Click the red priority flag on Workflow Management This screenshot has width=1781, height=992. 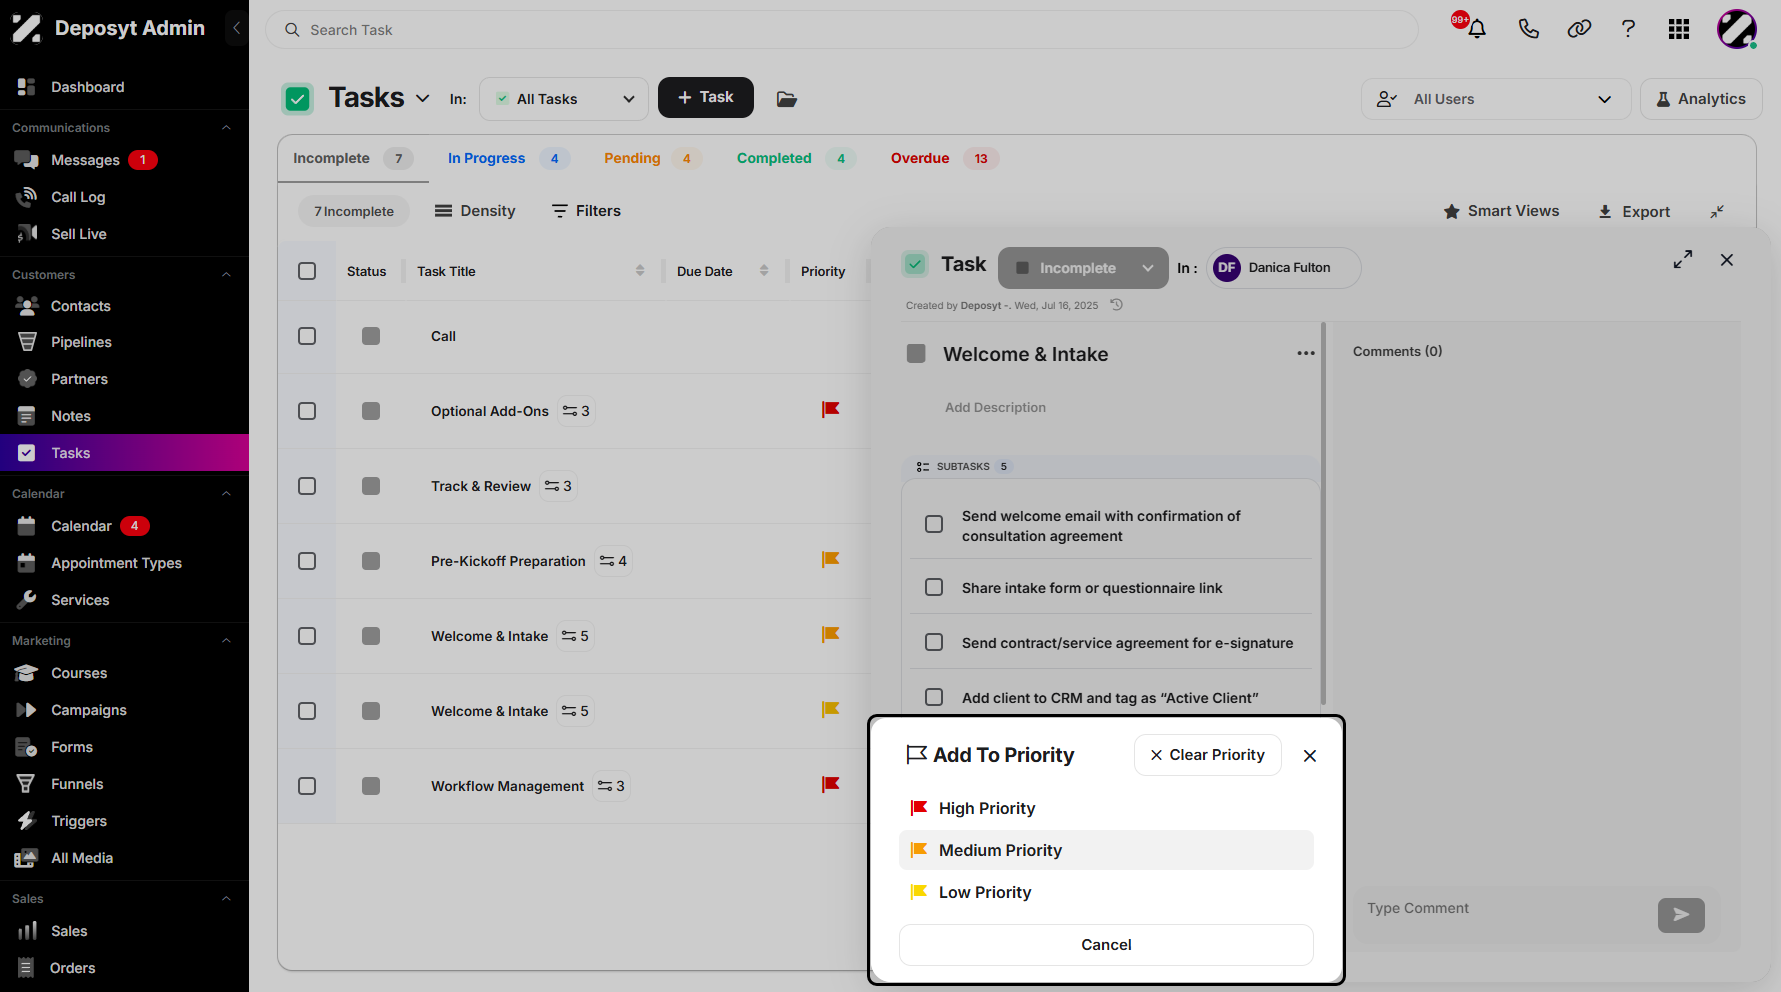[830, 784]
